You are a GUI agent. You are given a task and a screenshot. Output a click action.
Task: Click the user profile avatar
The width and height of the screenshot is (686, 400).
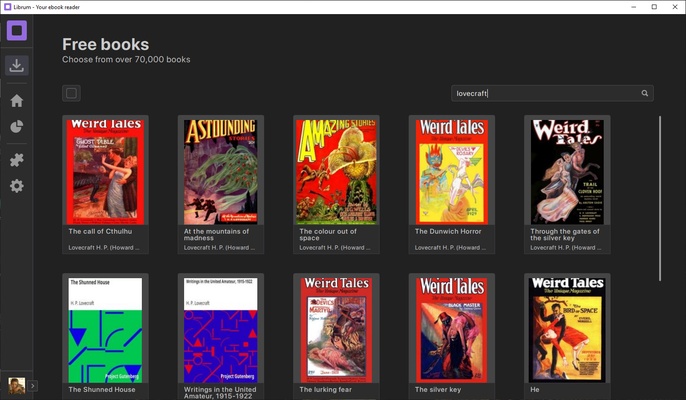point(16,385)
